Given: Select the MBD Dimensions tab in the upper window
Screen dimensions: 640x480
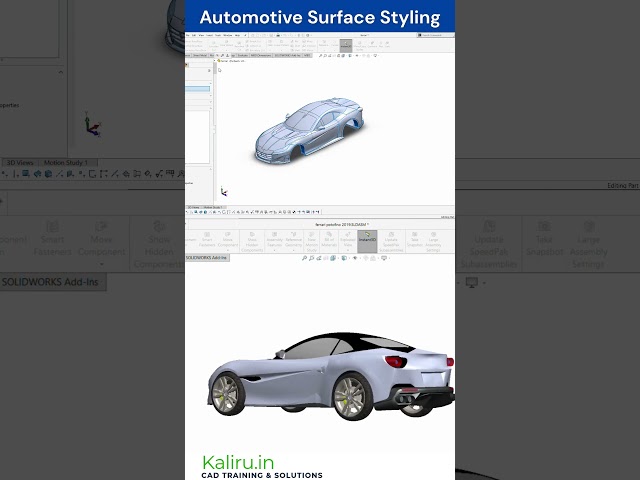Looking at the screenshot, I should click(x=261, y=55).
